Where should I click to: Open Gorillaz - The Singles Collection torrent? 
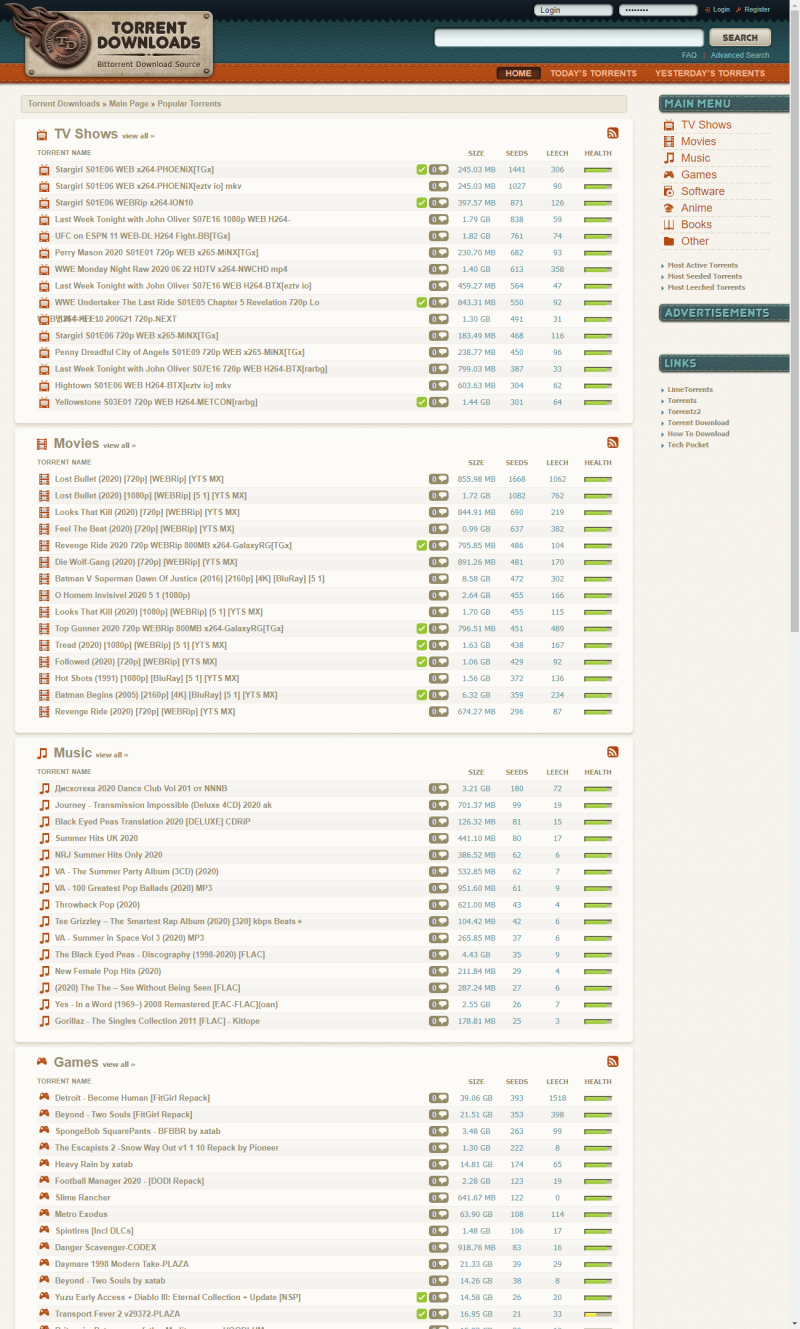pos(157,1021)
